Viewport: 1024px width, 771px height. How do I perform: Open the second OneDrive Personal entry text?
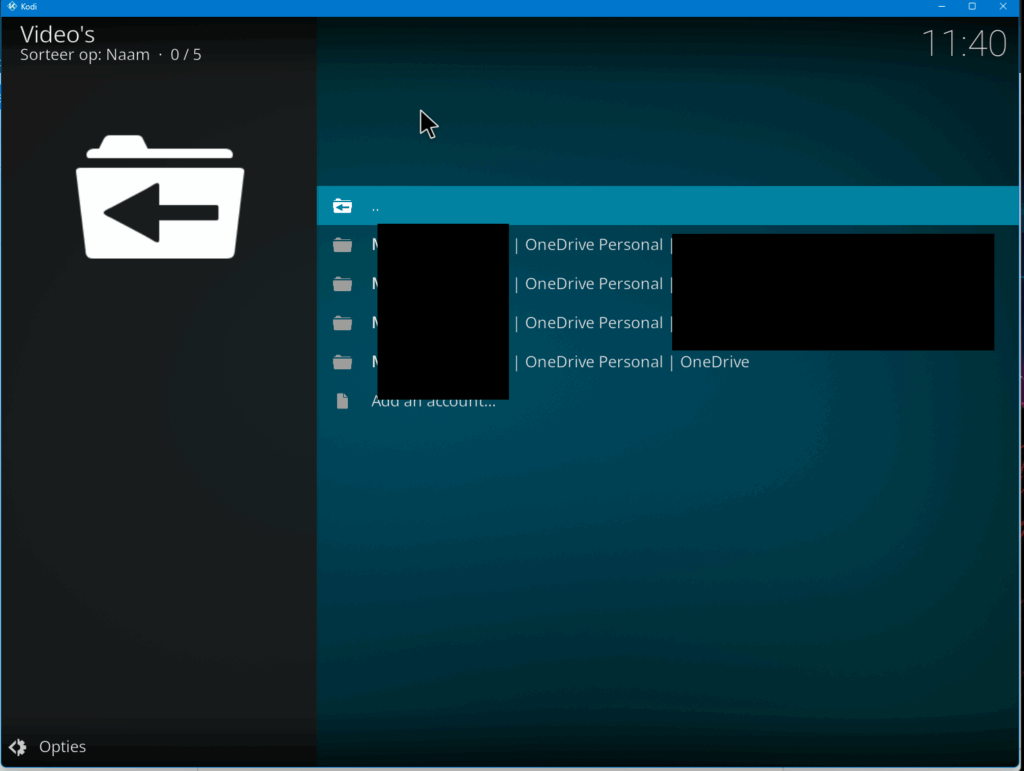click(x=593, y=284)
